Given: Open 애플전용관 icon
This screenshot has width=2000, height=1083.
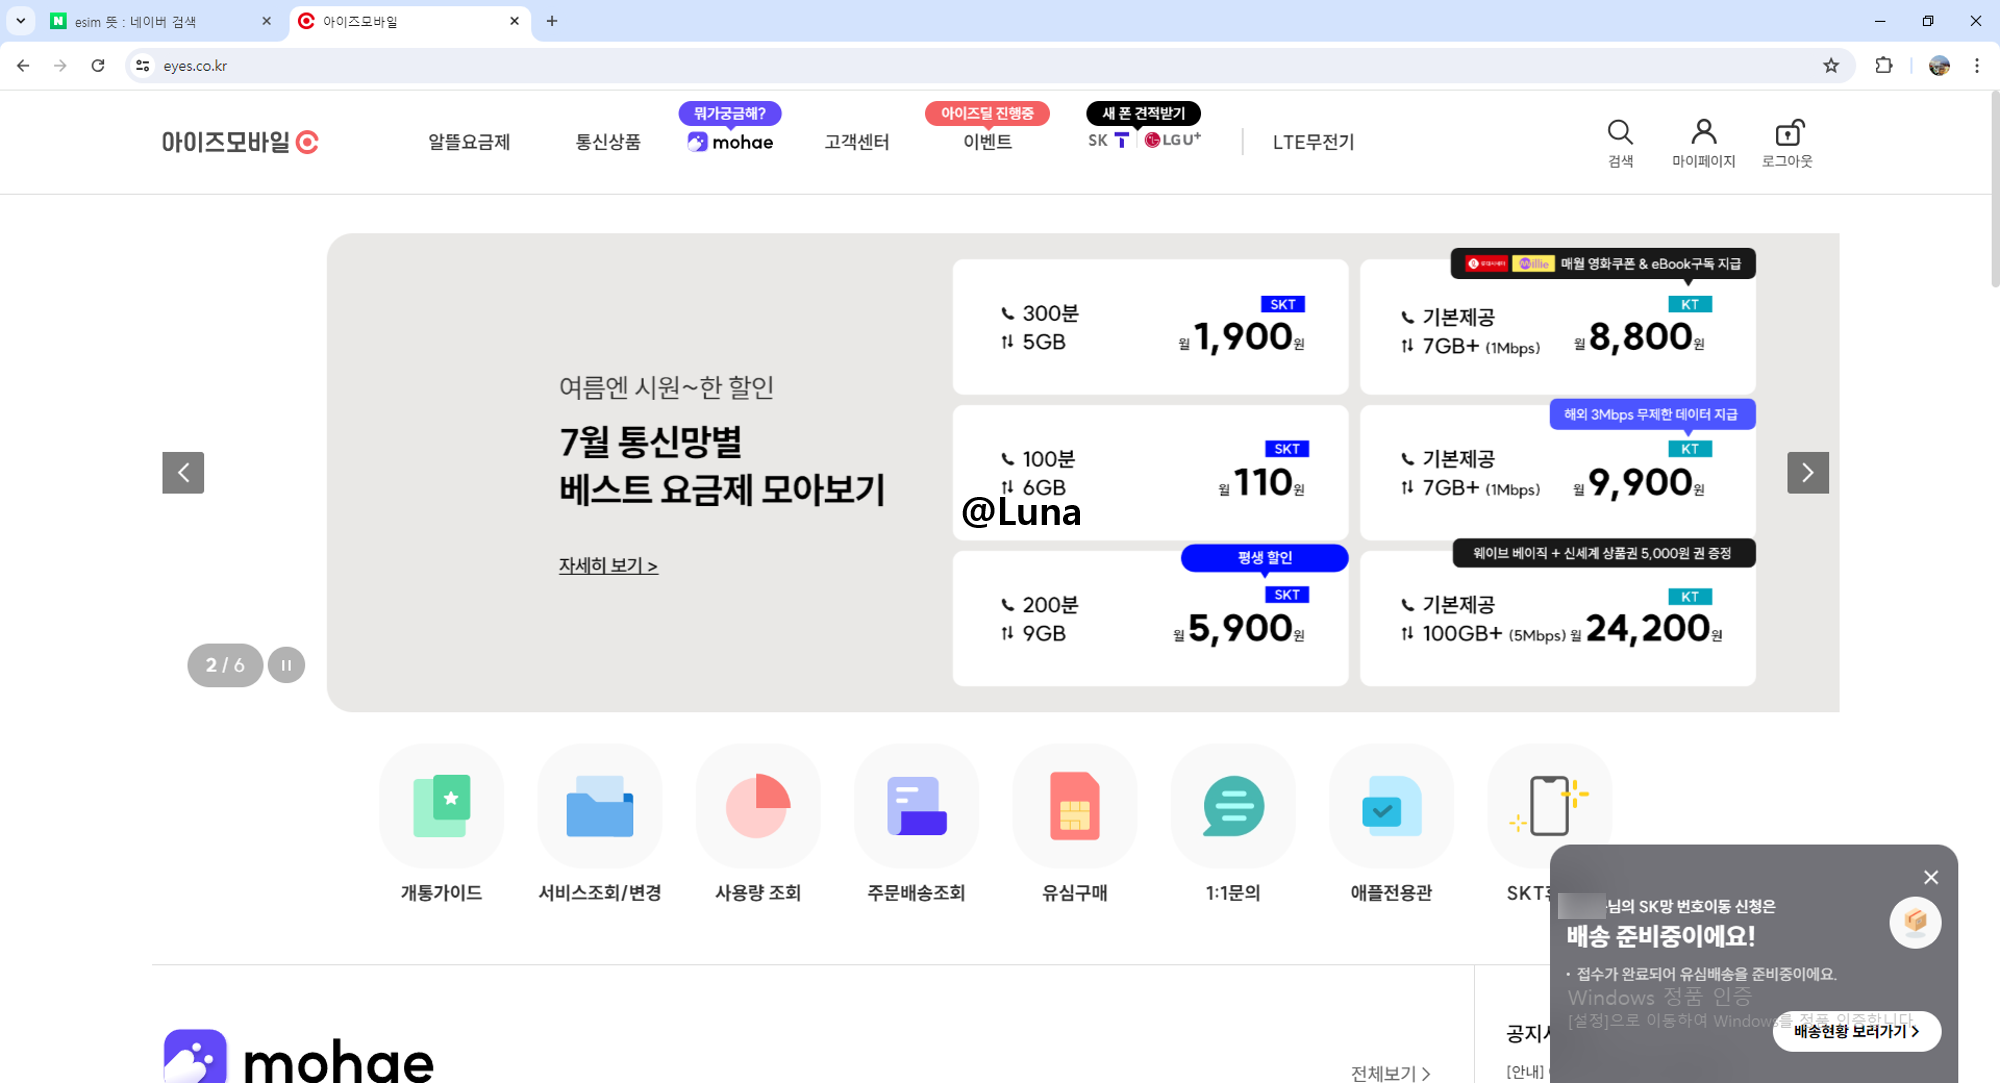Looking at the screenshot, I should point(1391,806).
